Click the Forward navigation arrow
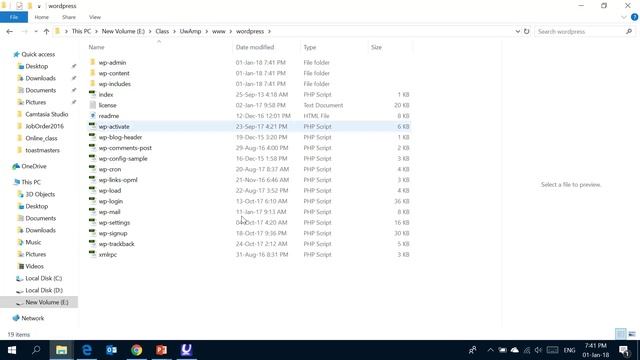The image size is (640, 360). pos(24,31)
